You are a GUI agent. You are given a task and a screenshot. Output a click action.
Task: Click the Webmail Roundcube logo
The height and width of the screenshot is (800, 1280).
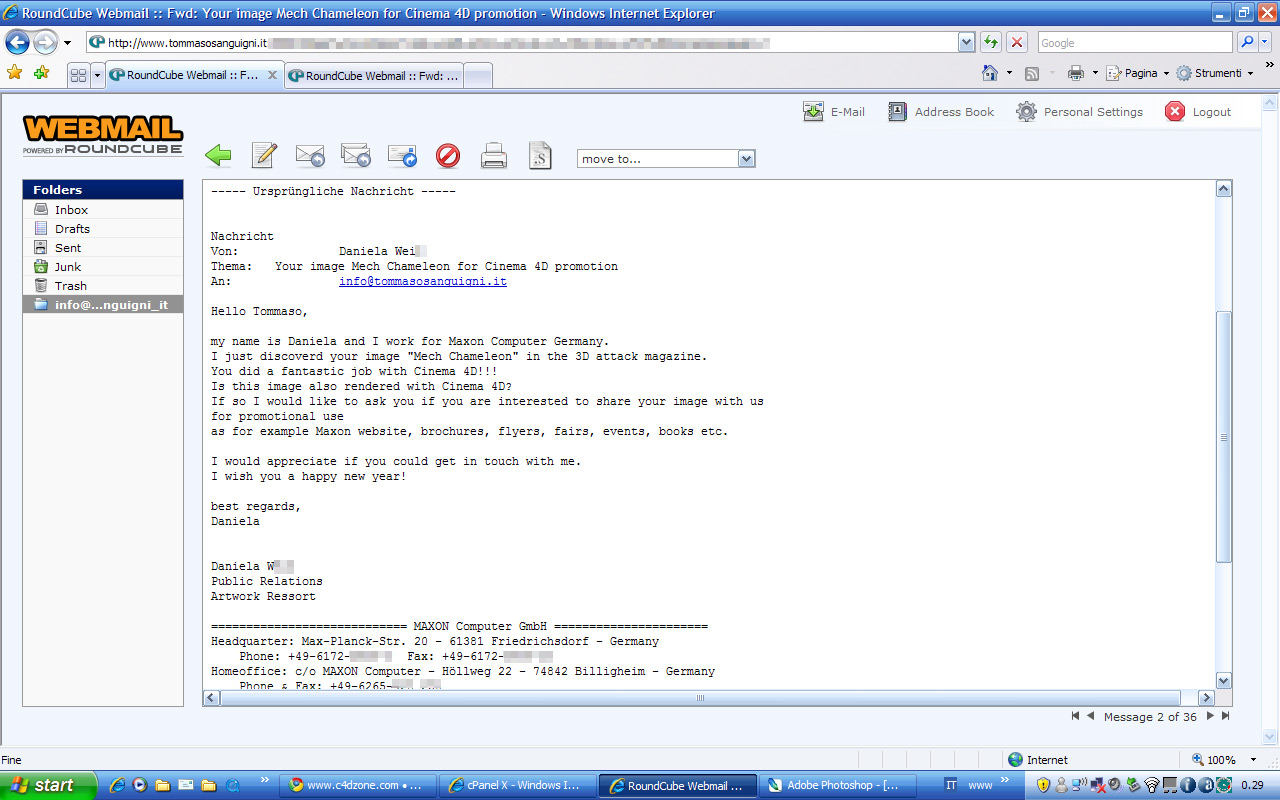[x=103, y=135]
